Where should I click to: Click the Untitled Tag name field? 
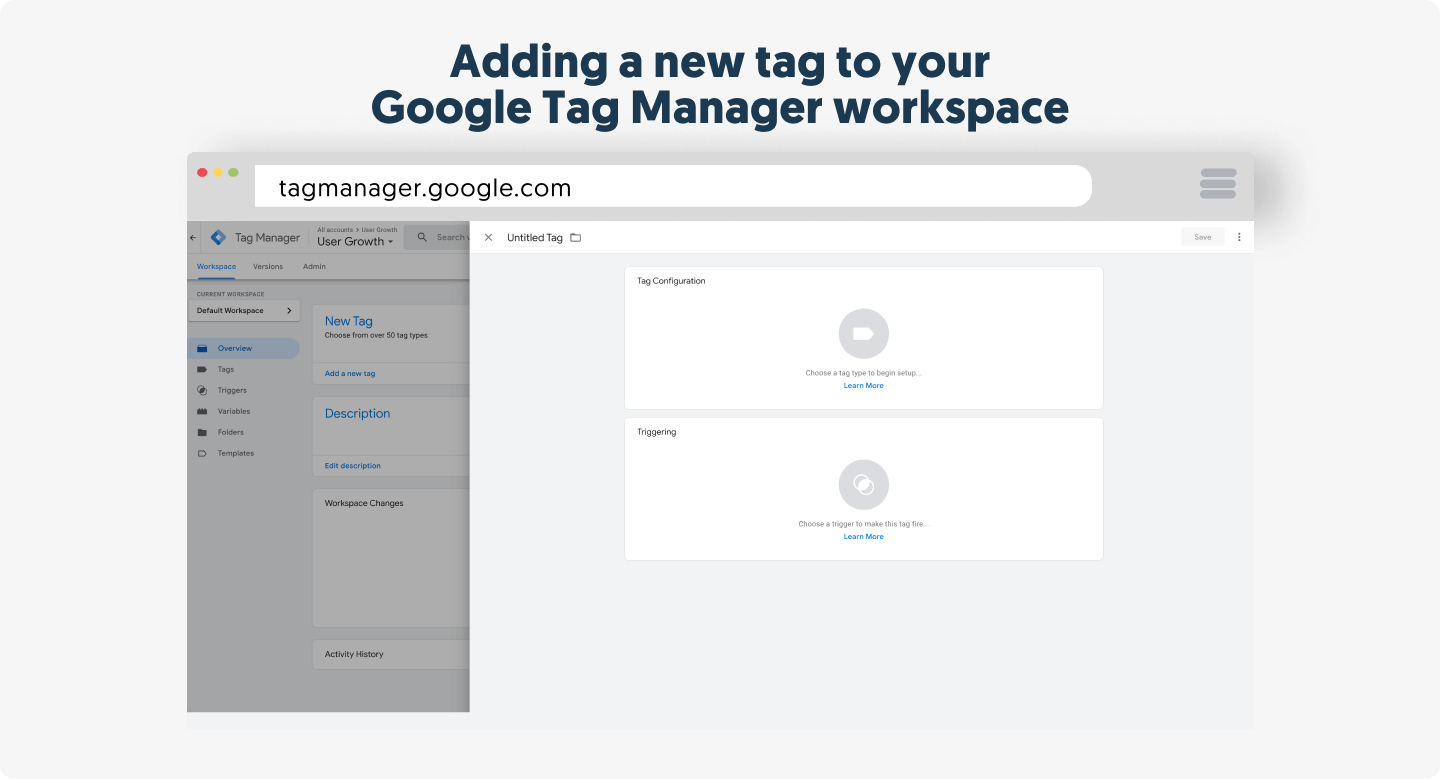534,238
